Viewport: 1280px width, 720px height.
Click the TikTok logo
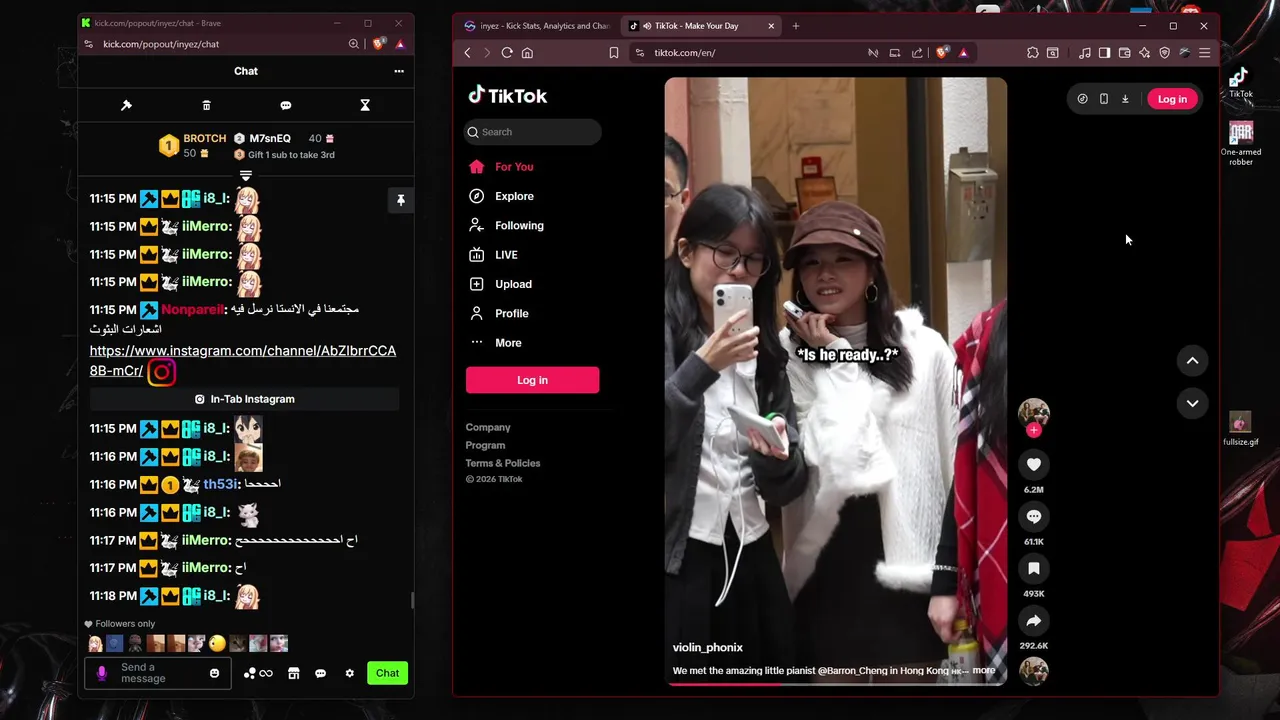[x=508, y=96]
